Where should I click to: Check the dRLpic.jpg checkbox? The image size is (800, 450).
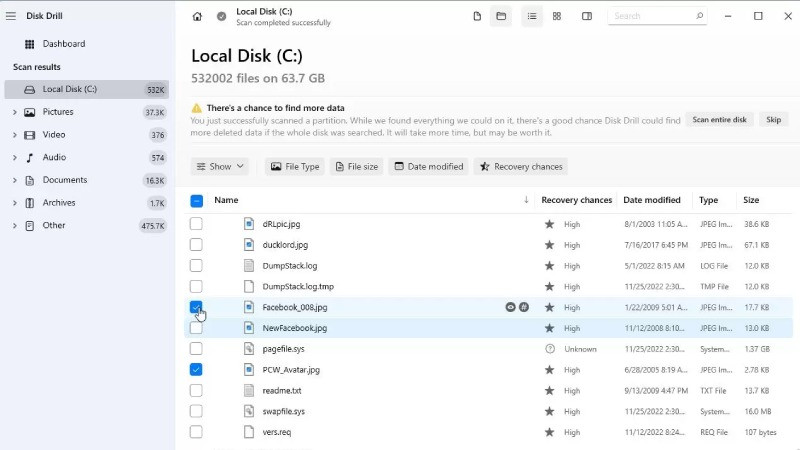[196, 224]
